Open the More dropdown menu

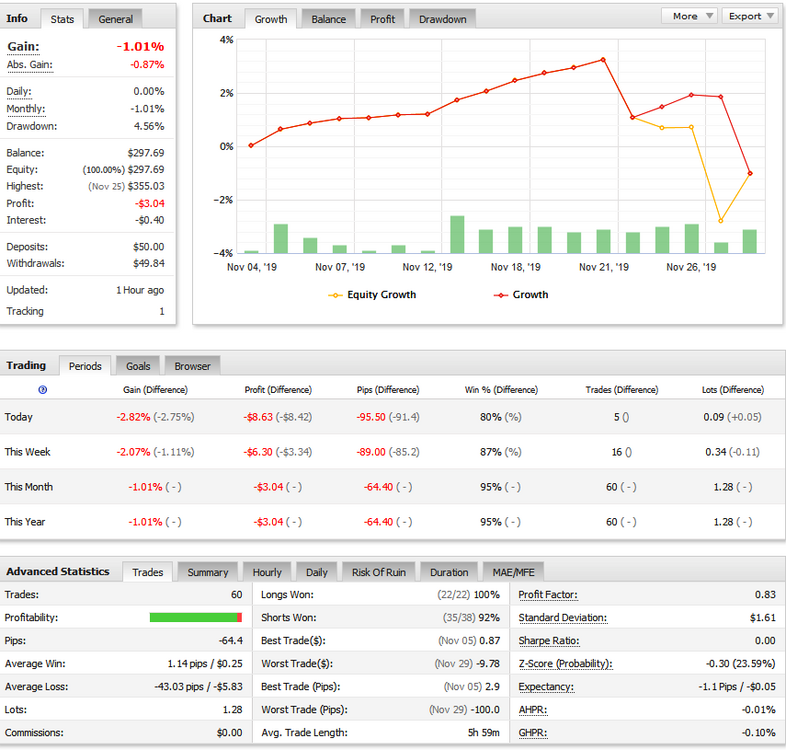pos(689,16)
